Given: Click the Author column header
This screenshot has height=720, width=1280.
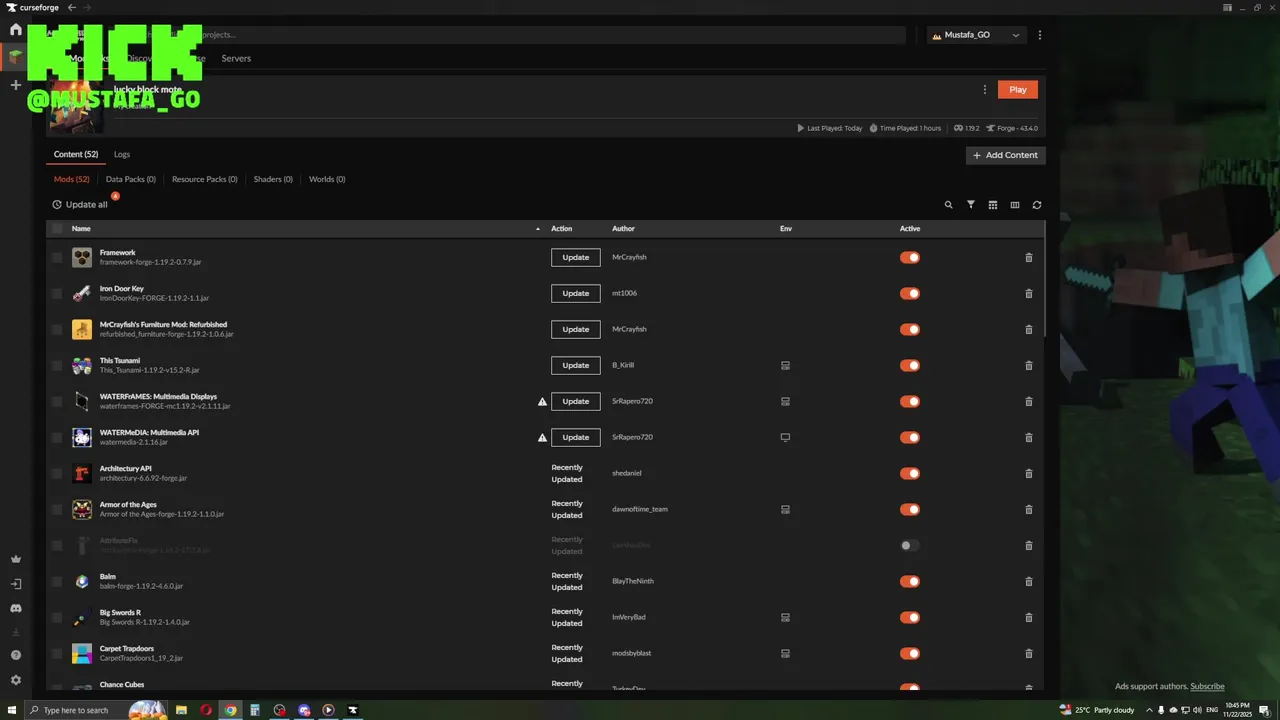Looking at the screenshot, I should click(623, 229).
